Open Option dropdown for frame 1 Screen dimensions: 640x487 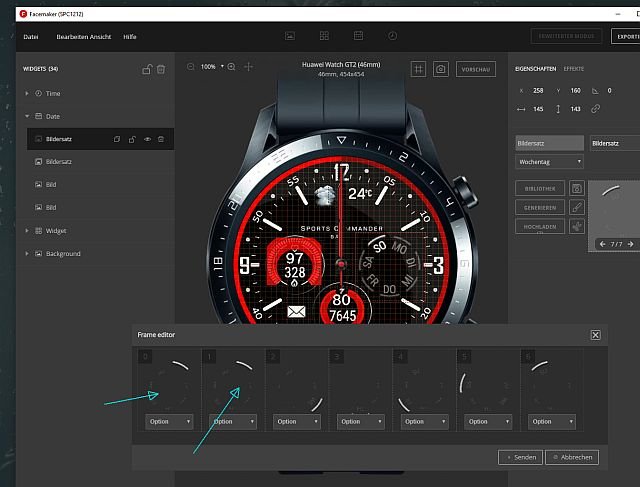[233, 422]
